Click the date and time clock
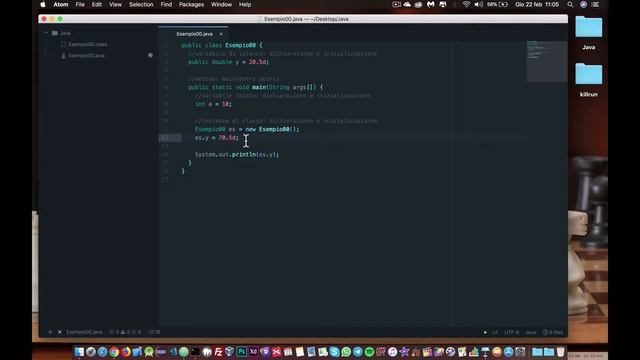This screenshot has height=360, width=640. coord(537,4)
